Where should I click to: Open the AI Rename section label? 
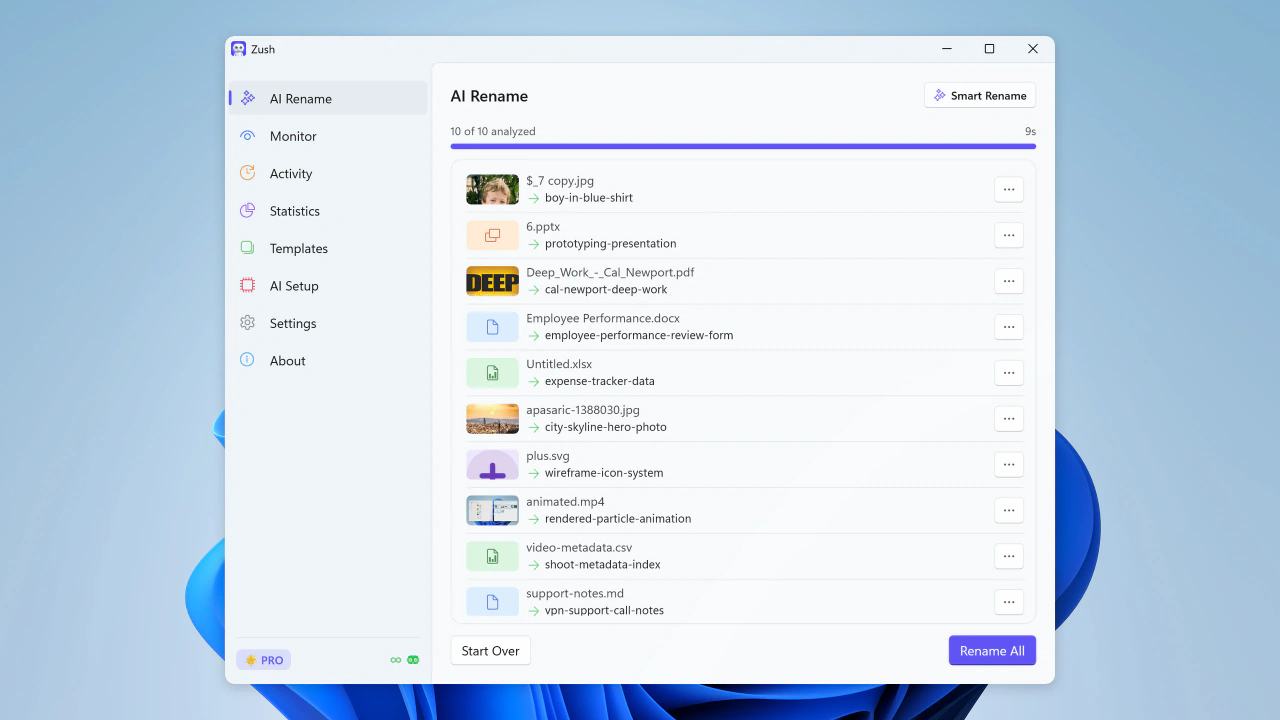pos(301,99)
